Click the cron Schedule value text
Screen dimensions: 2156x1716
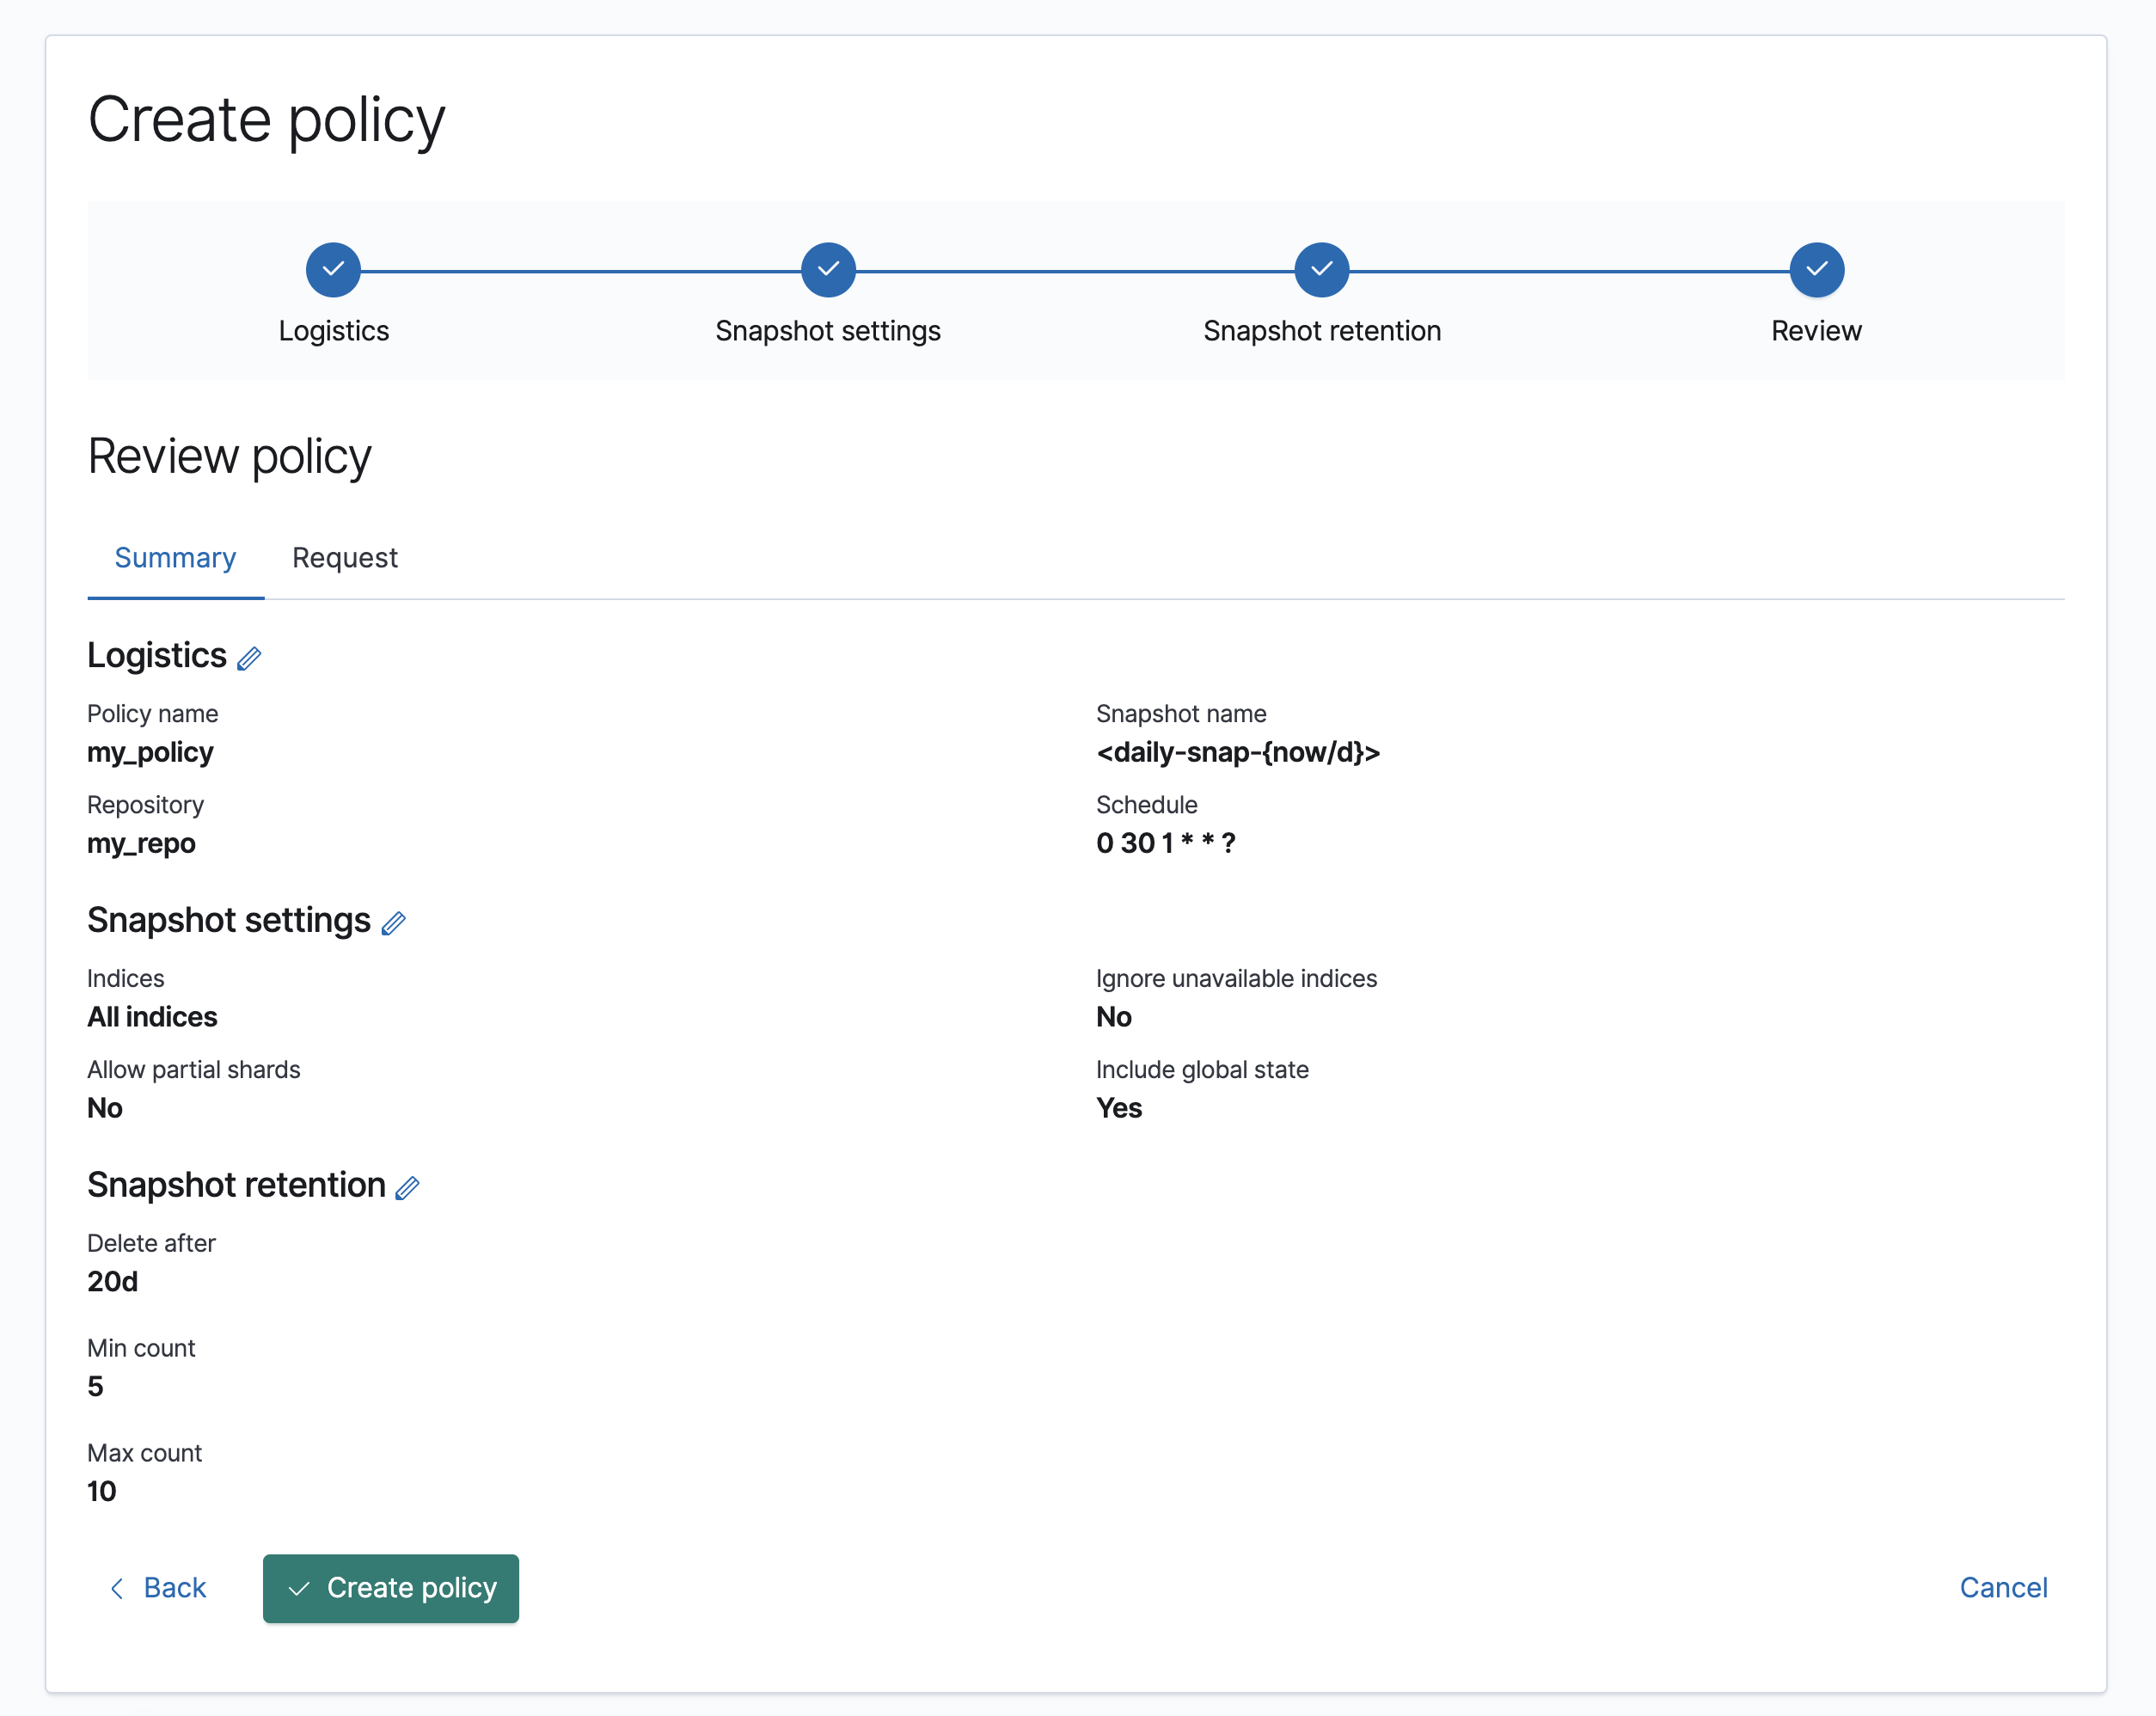coord(1165,843)
